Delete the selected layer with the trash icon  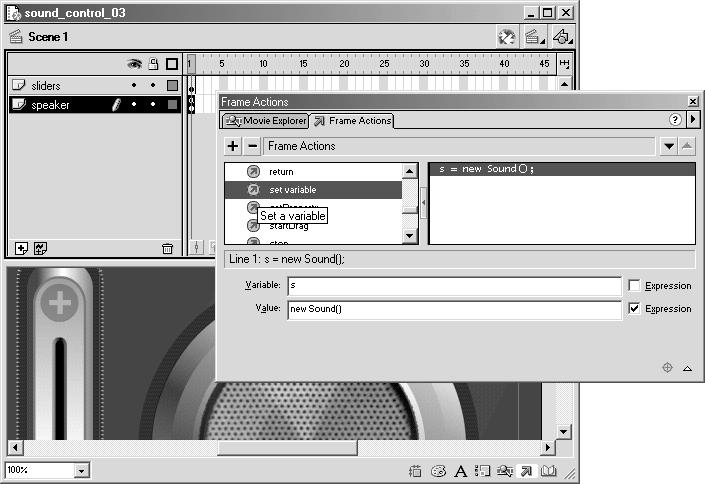(x=167, y=248)
